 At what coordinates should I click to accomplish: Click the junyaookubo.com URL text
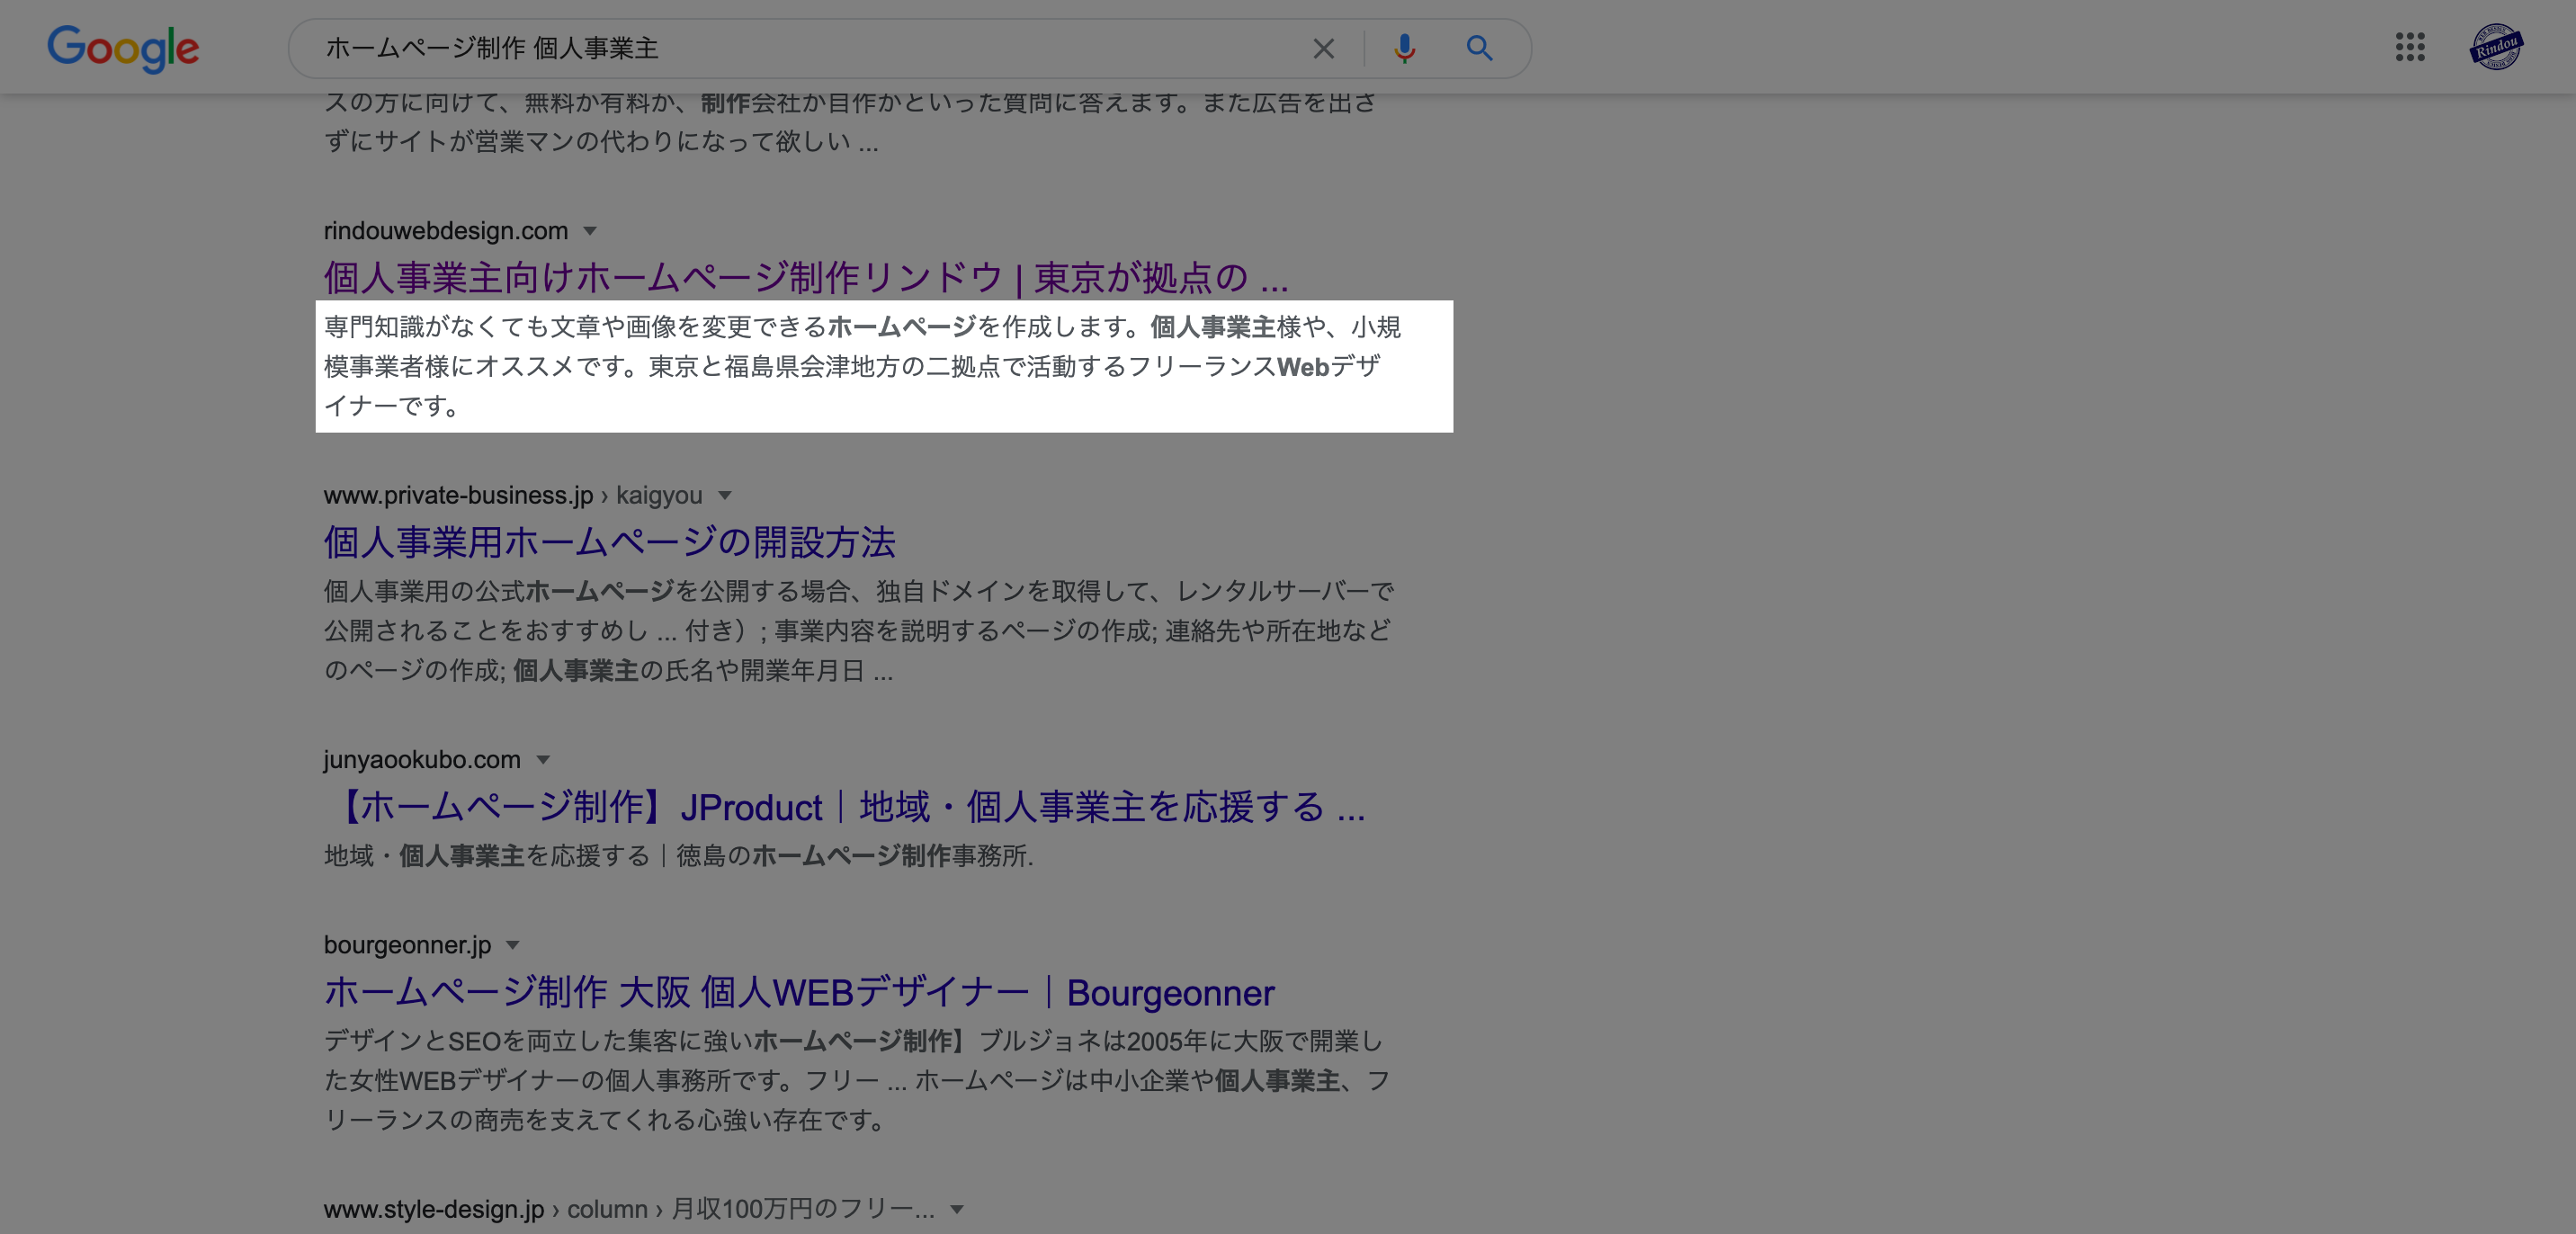pos(422,760)
